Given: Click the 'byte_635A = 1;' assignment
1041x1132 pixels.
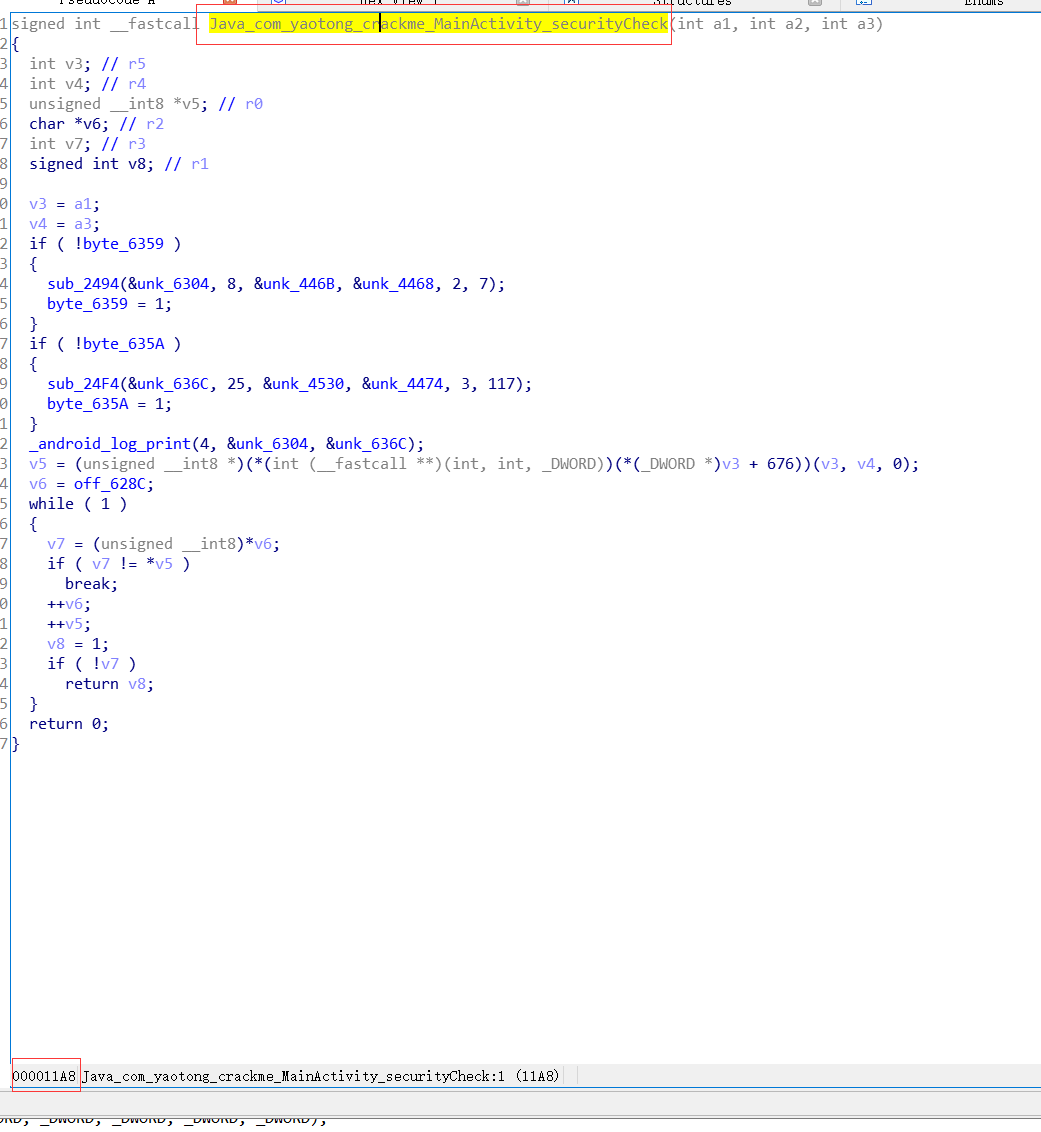Looking at the screenshot, I should [x=109, y=404].
